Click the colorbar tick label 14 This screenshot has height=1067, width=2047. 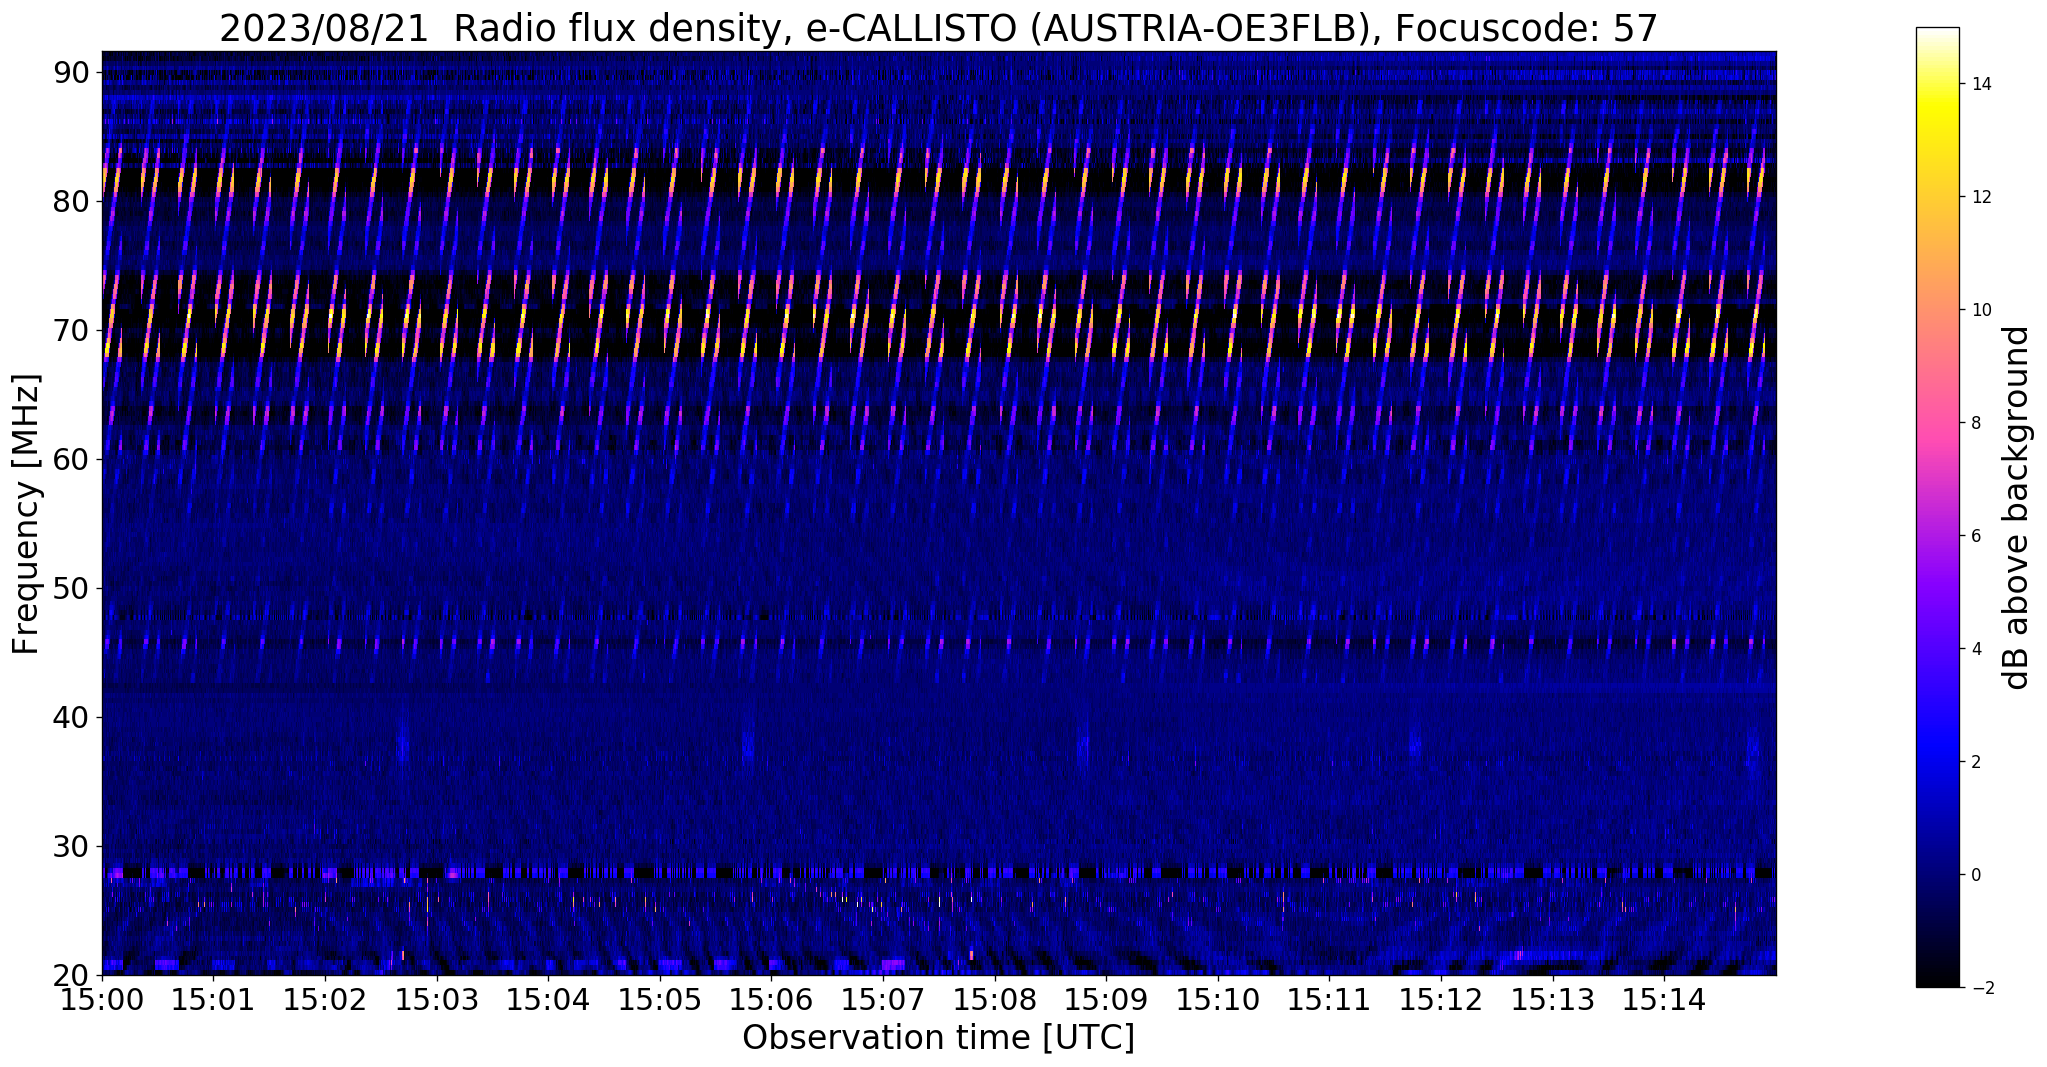coord(1980,84)
